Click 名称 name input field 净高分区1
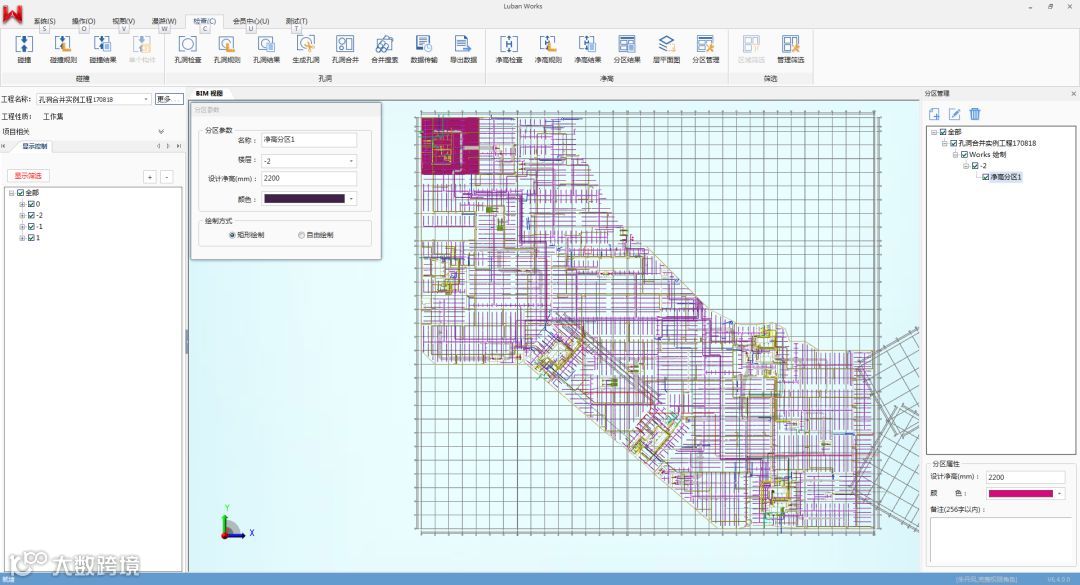 coord(309,140)
